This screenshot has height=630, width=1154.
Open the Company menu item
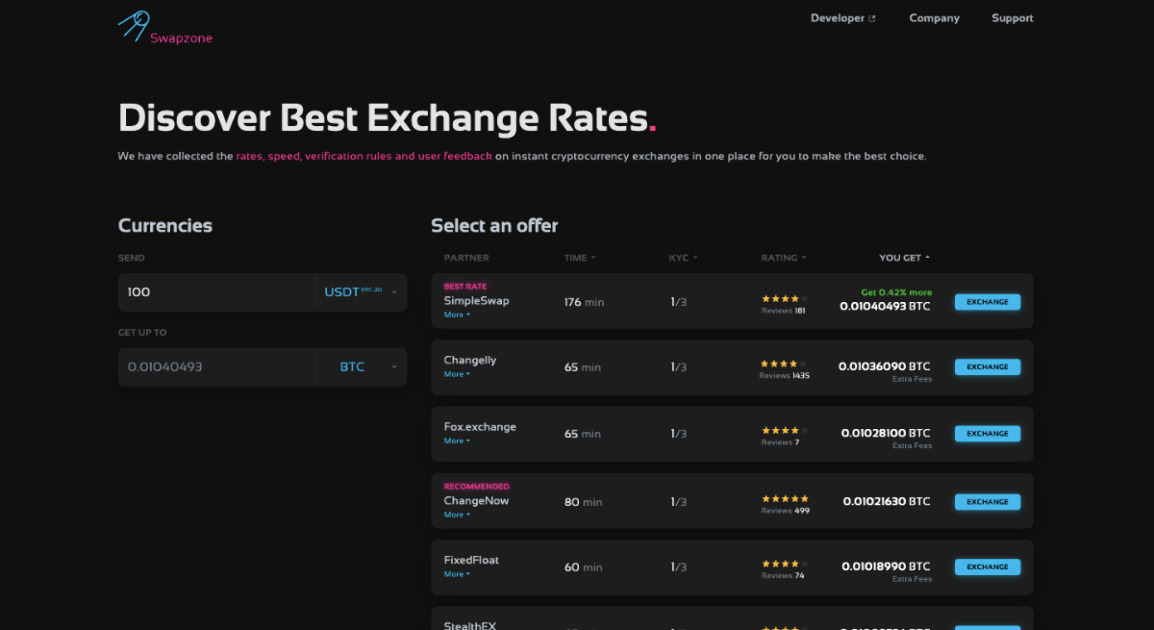[x=934, y=18]
